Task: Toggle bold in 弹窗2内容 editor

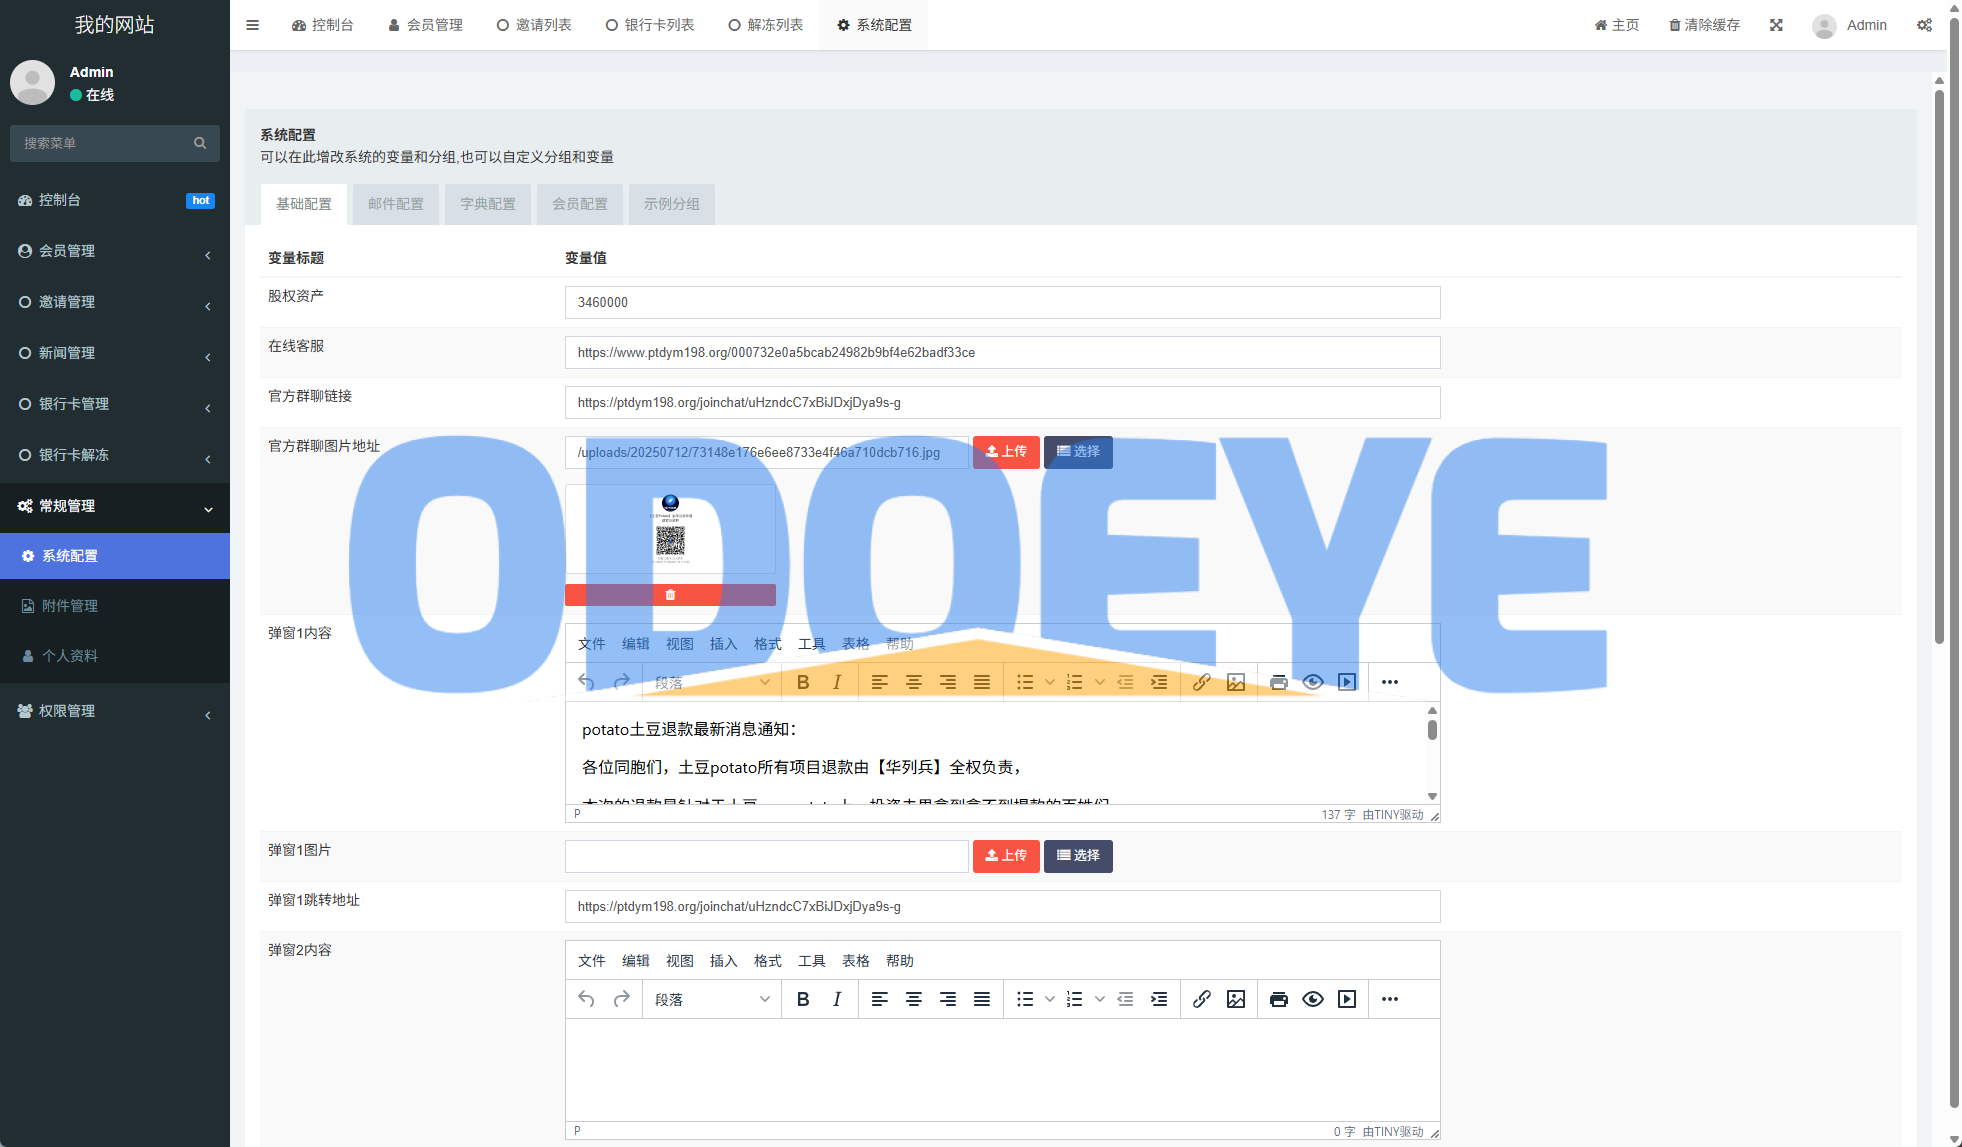Action: pos(803,999)
